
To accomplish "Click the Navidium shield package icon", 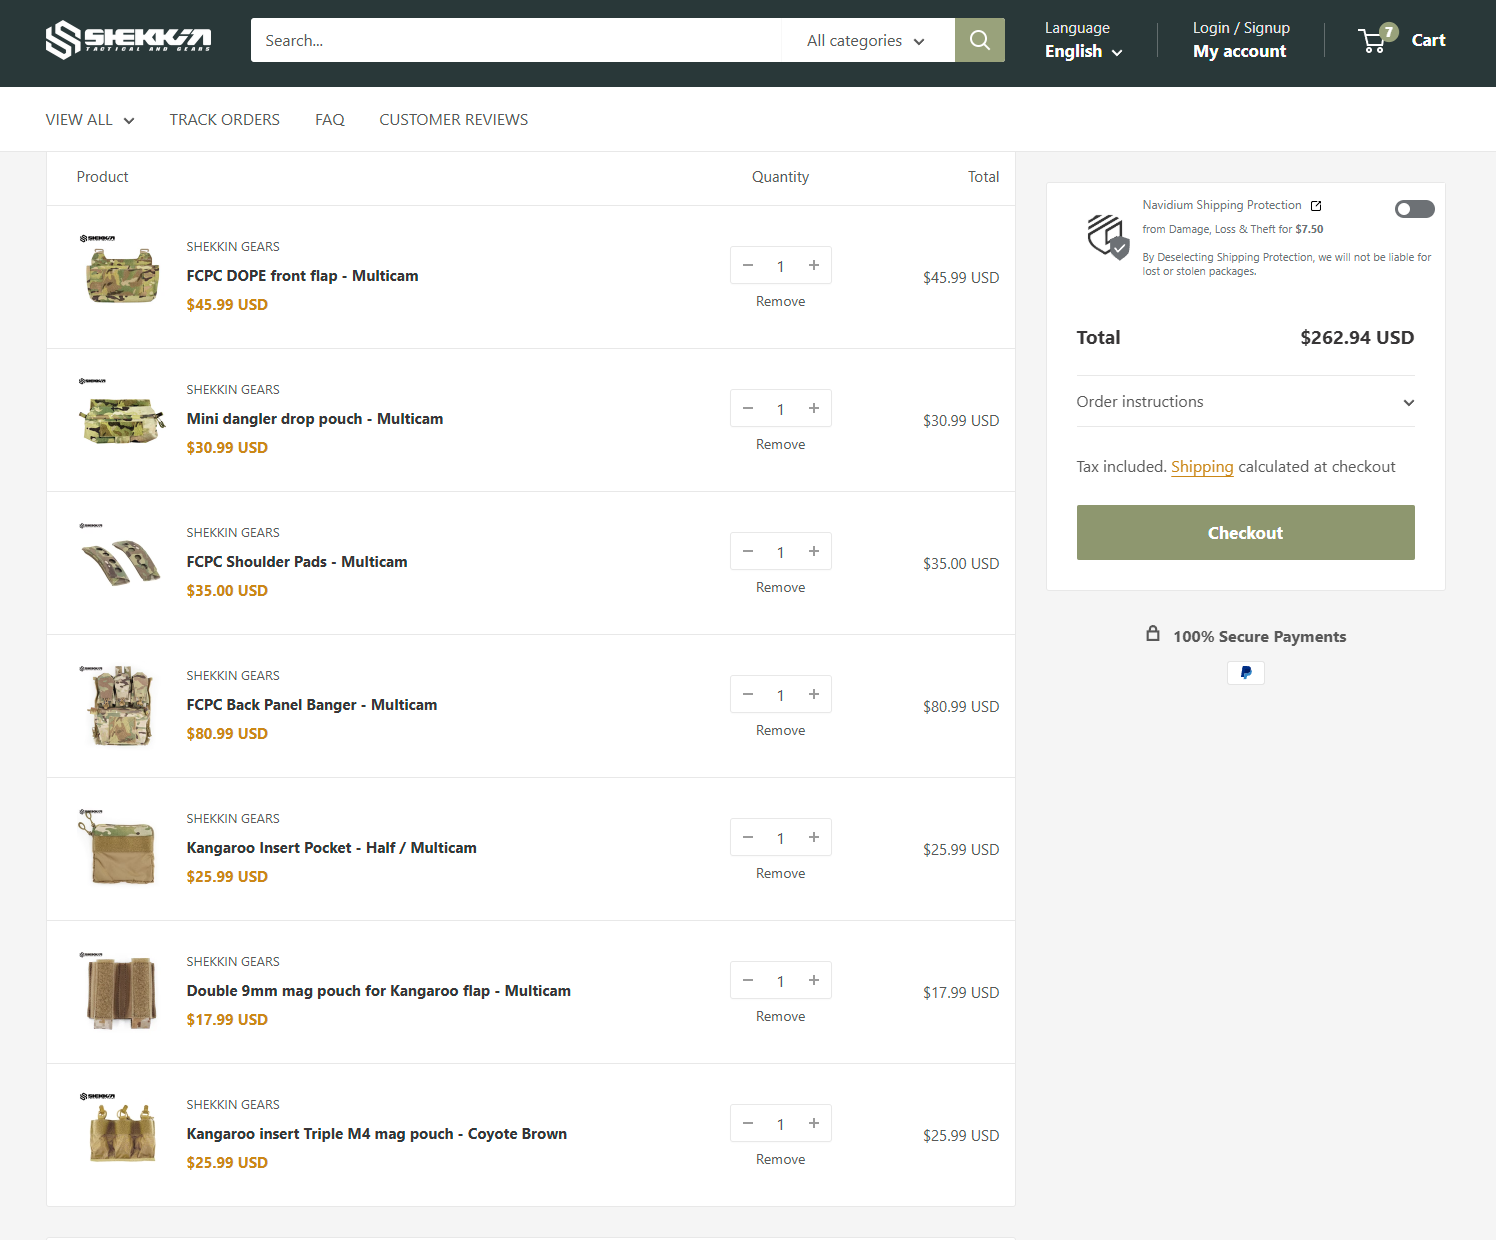I will [x=1108, y=236].
